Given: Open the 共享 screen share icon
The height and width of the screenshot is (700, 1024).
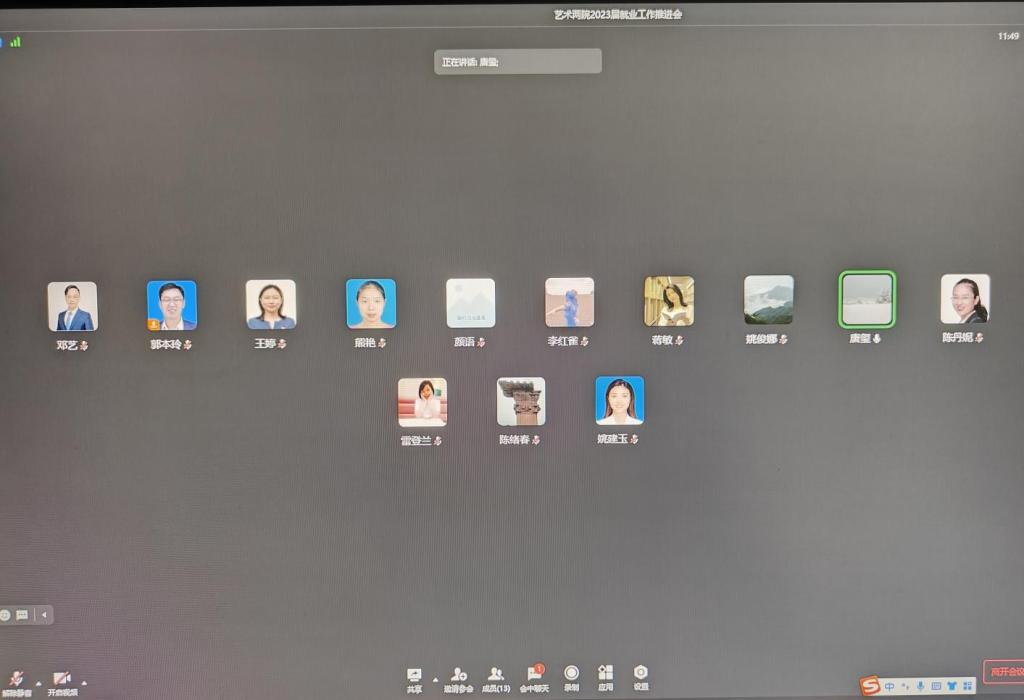Looking at the screenshot, I should tap(414, 675).
